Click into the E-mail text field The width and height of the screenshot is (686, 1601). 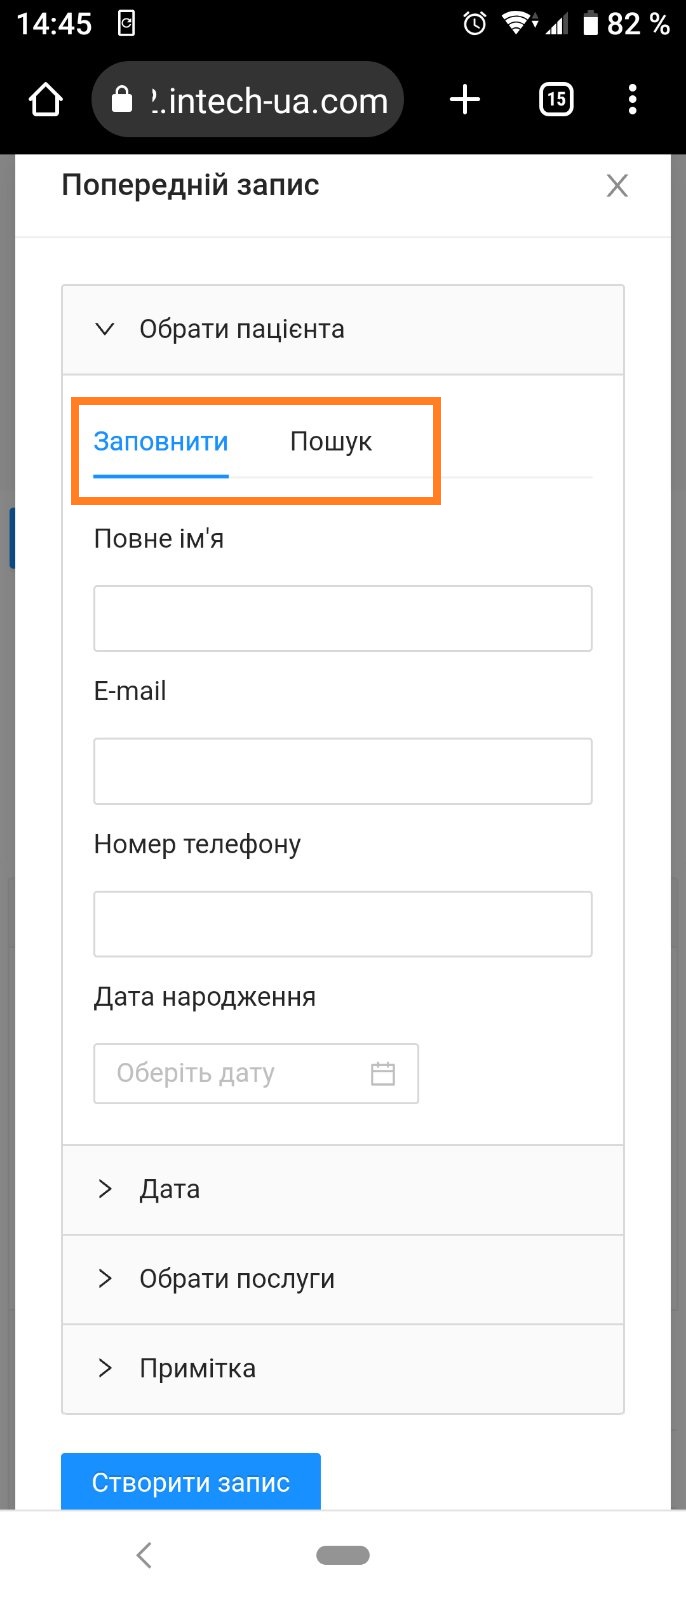(342, 771)
